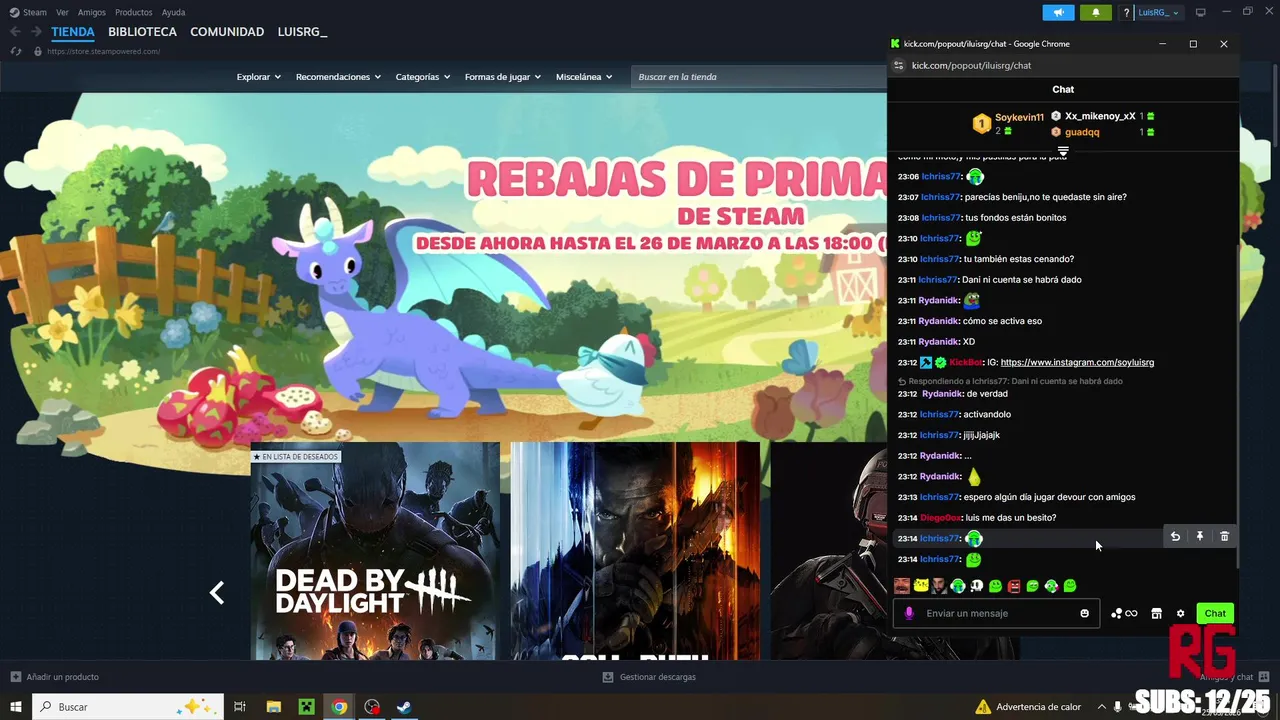This screenshot has height=720, width=1280.
Task: Click the Steam downloads manager icon
Action: click(608, 677)
